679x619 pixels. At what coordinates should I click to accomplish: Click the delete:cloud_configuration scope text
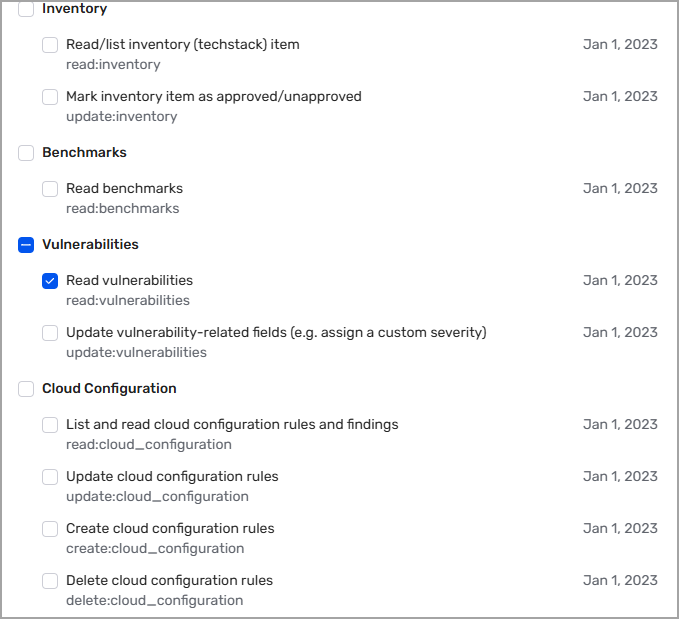(154, 600)
